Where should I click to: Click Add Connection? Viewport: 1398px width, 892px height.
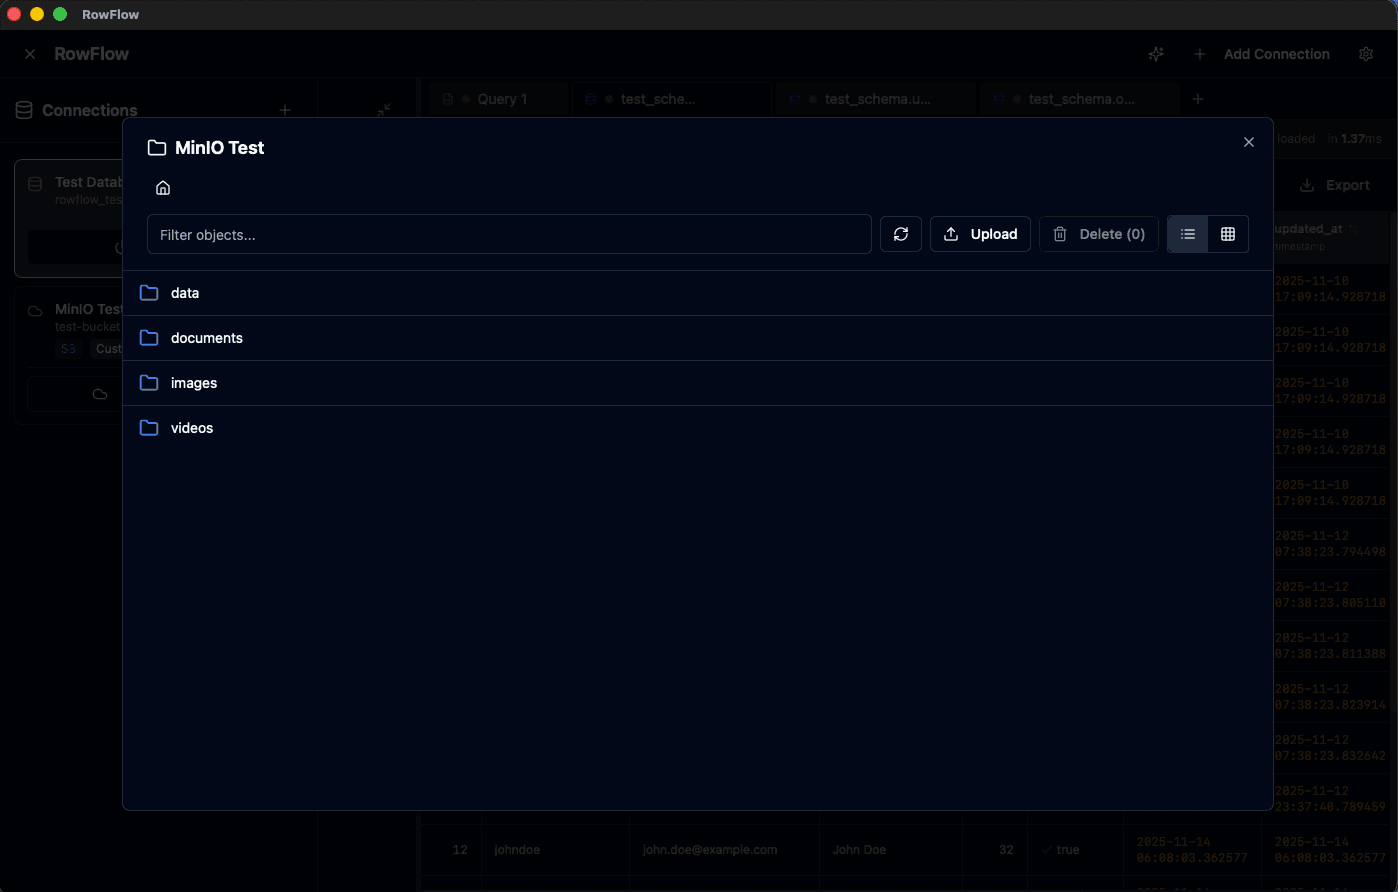[1276, 54]
